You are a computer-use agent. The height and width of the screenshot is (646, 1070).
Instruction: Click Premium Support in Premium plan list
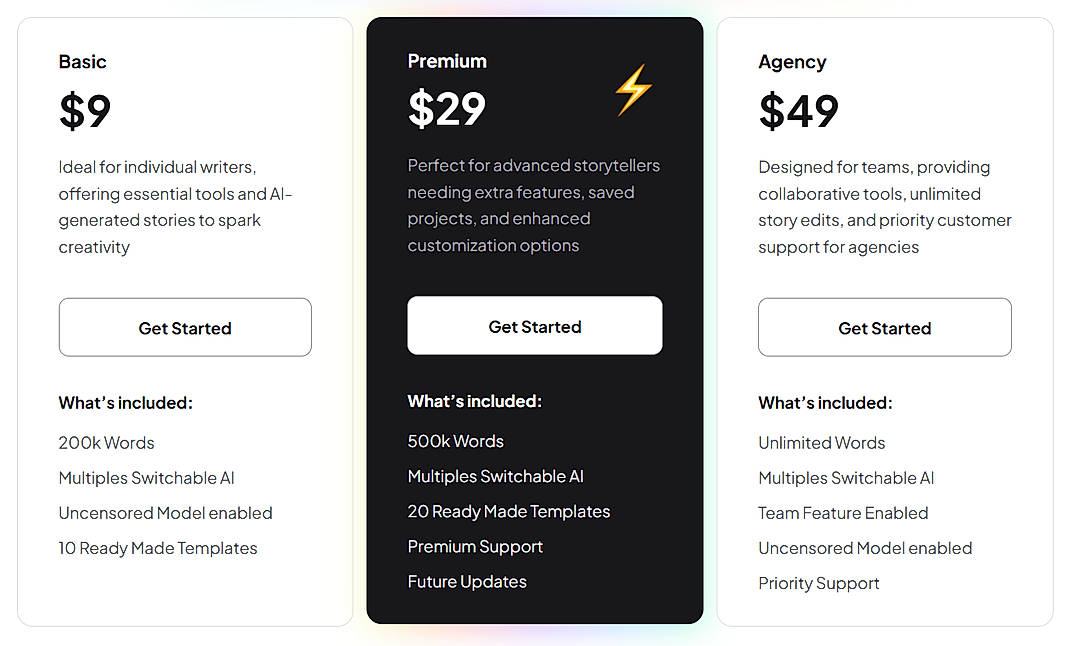click(x=475, y=547)
